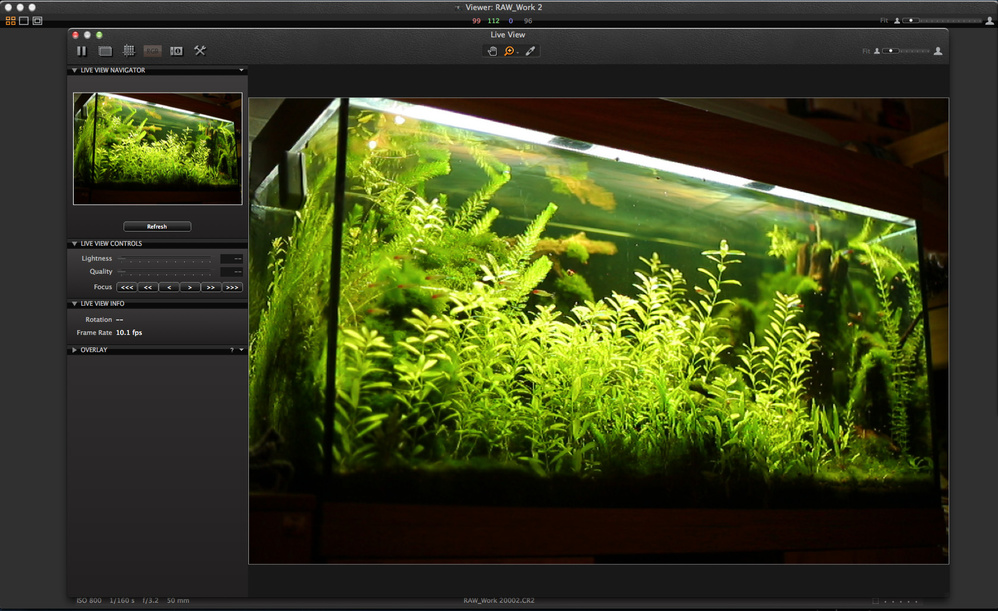Click Focus triple-left arrow button
Viewport: 998px width, 611px height.
point(127,288)
